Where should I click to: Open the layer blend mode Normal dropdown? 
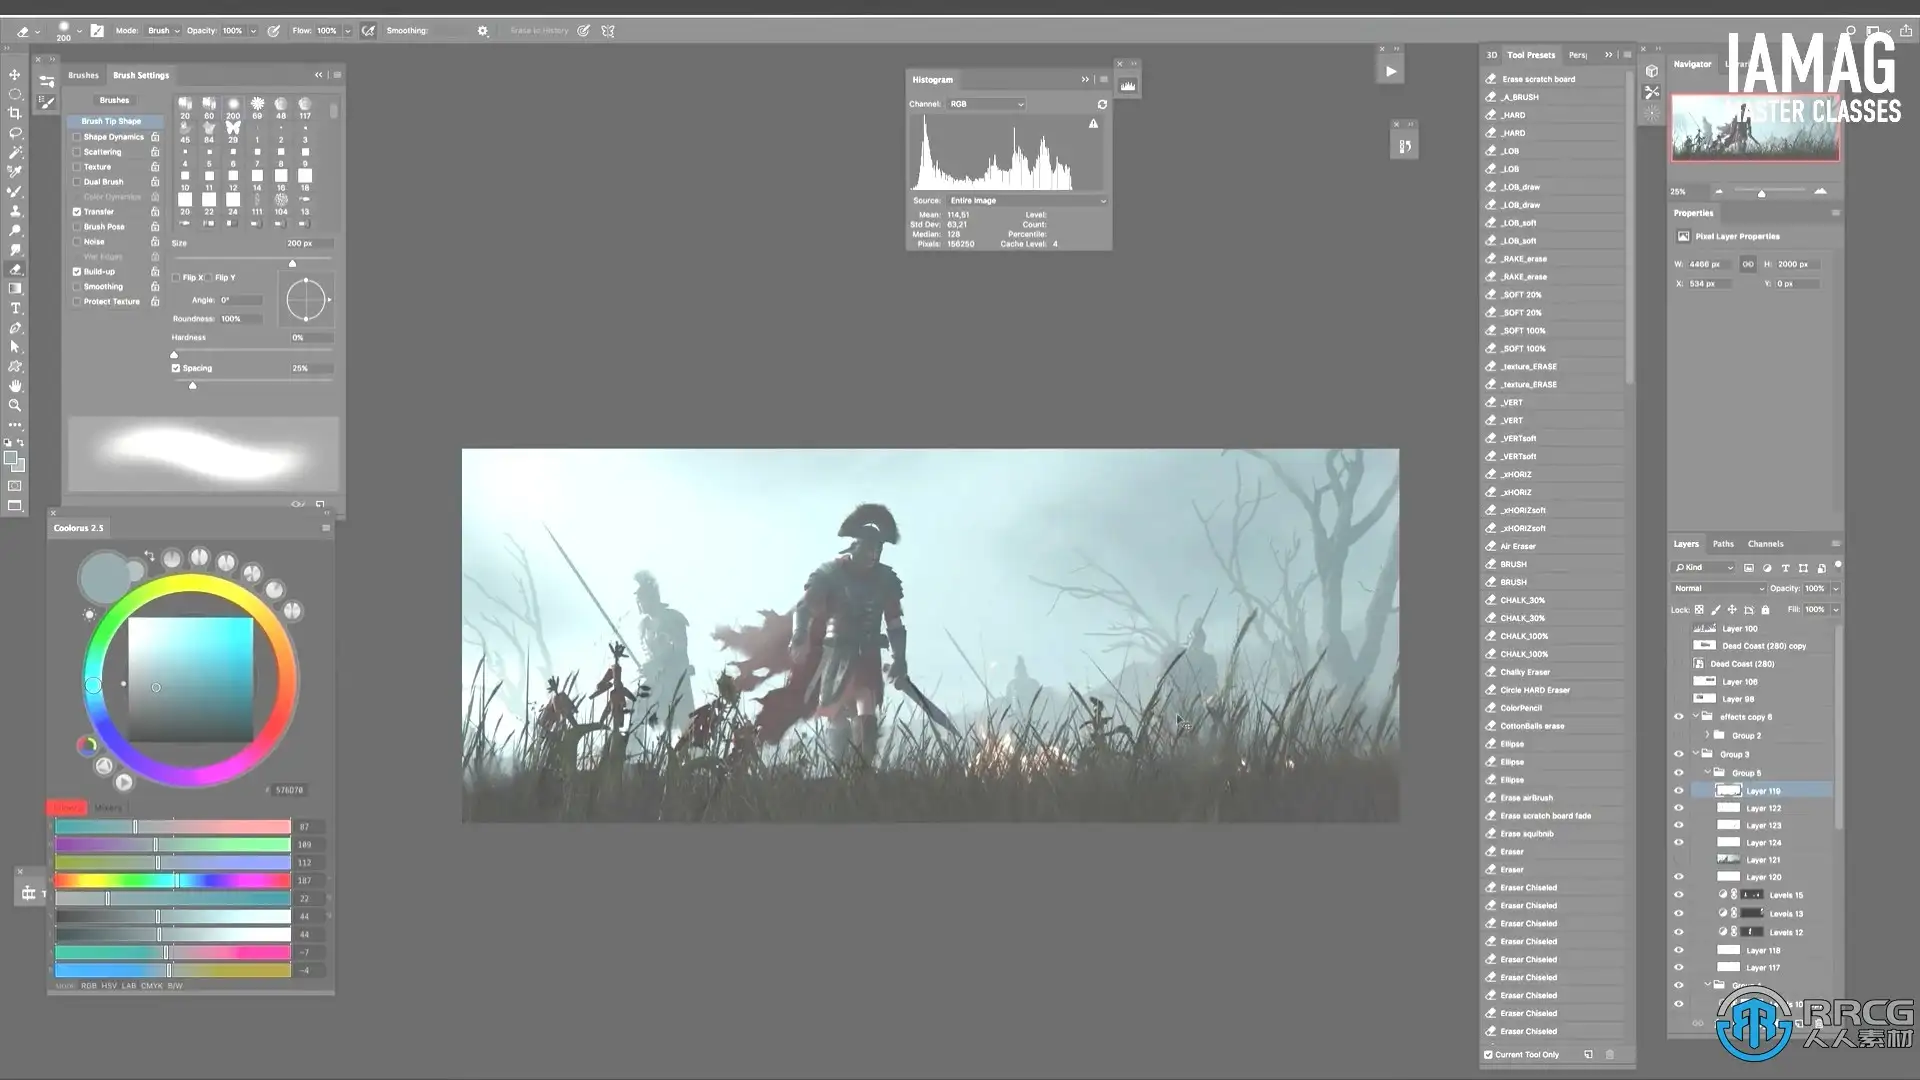(x=1719, y=588)
